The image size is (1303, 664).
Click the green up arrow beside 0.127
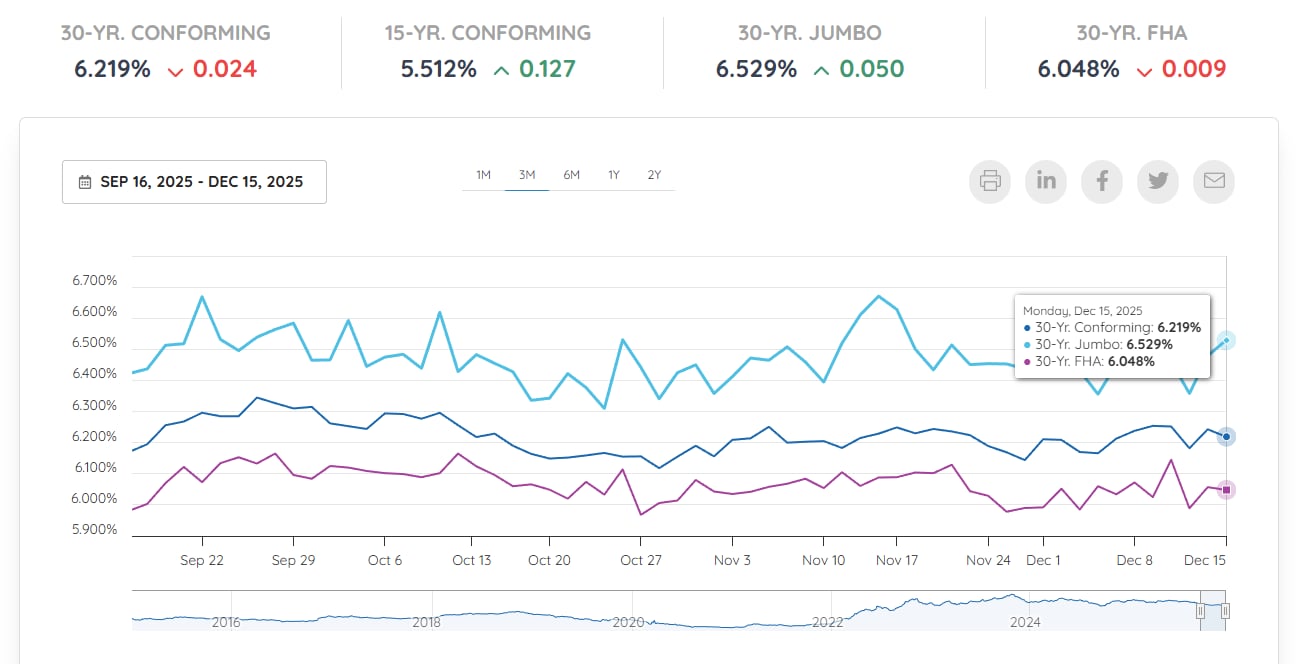click(x=501, y=71)
